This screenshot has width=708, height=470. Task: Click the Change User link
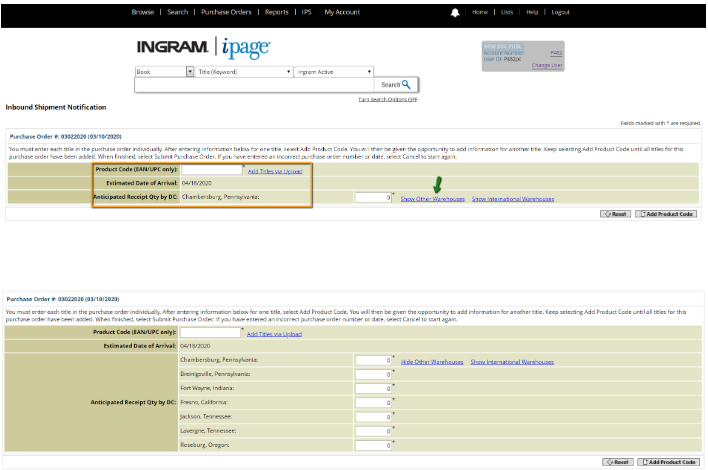(547, 65)
